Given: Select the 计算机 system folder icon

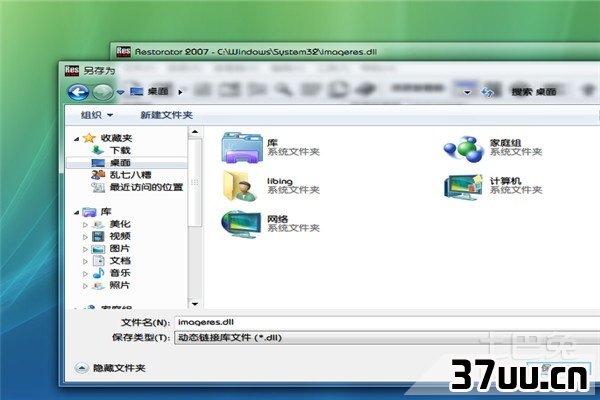Looking at the screenshot, I should click(463, 186).
